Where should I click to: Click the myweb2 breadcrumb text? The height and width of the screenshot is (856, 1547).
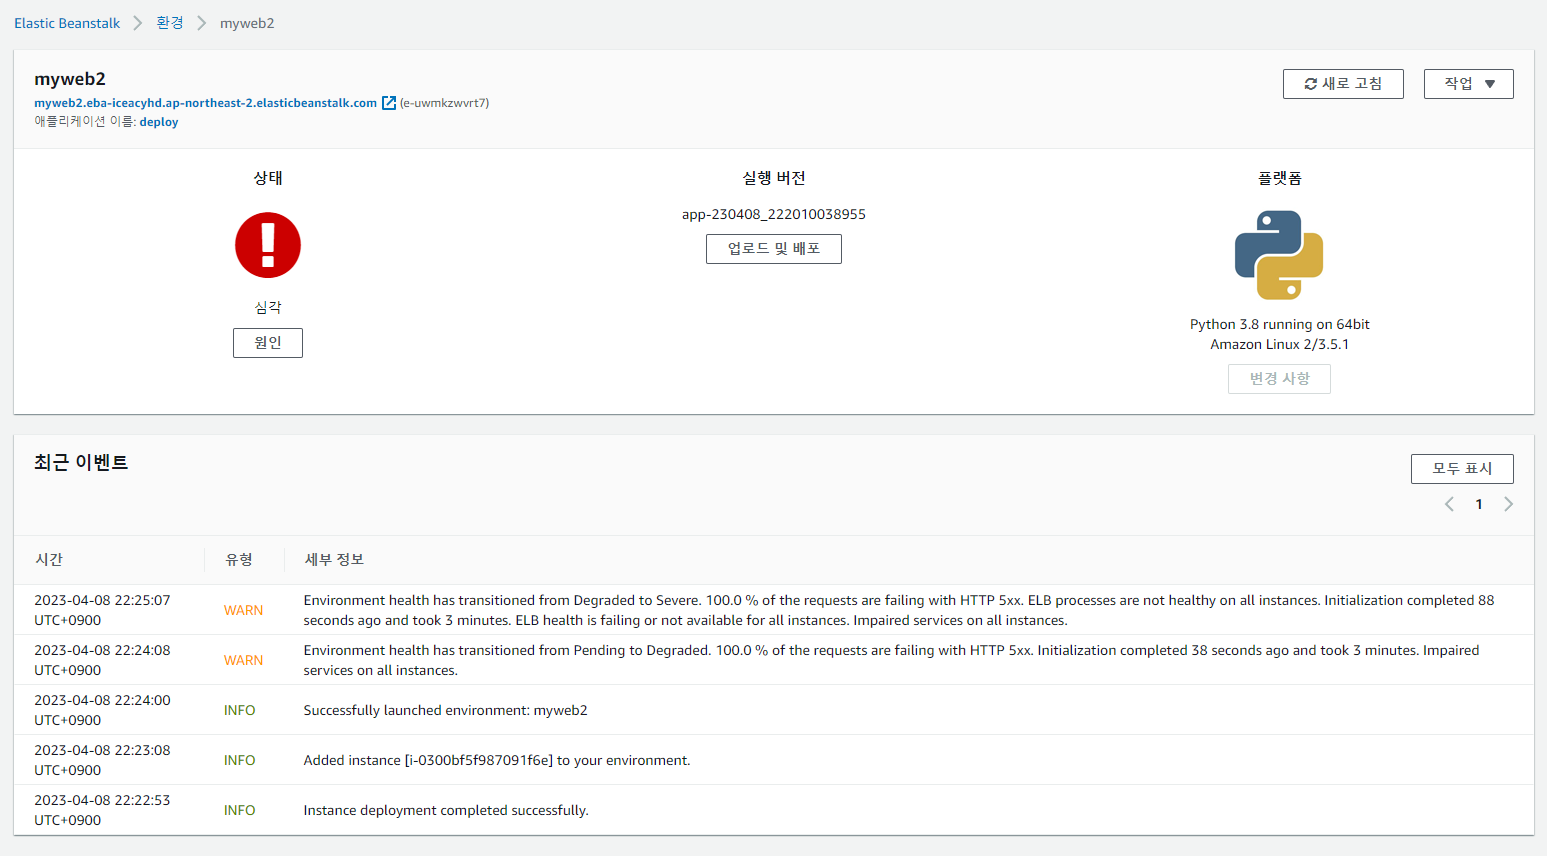(x=247, y=23)
